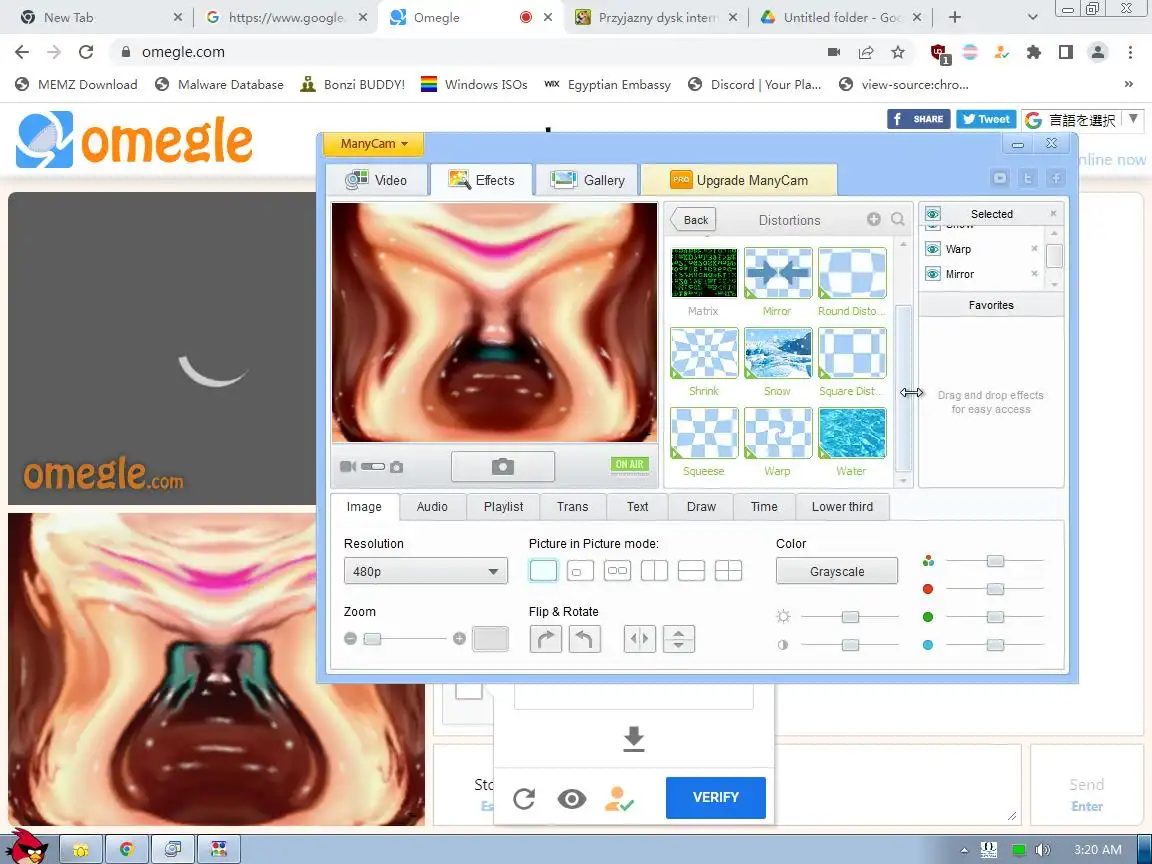Toggle the ON AIR indicator

coord(630,464)
